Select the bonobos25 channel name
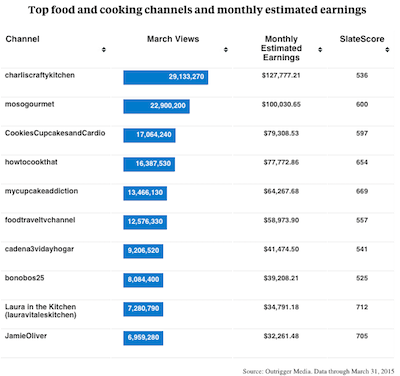The image size is (400, 376). 24,278
